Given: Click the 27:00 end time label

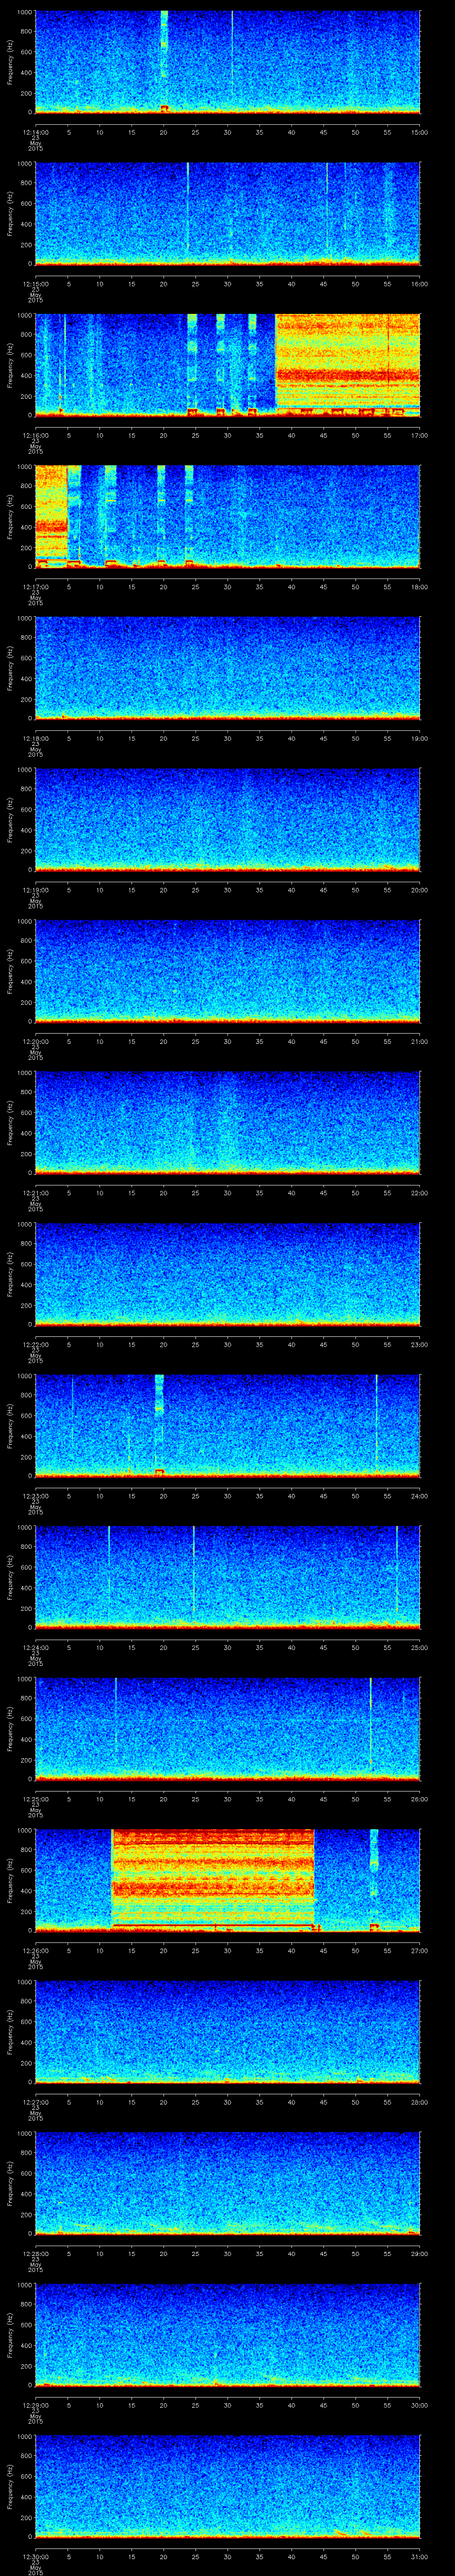Looking at the screenshot, I should (419, 1950).
